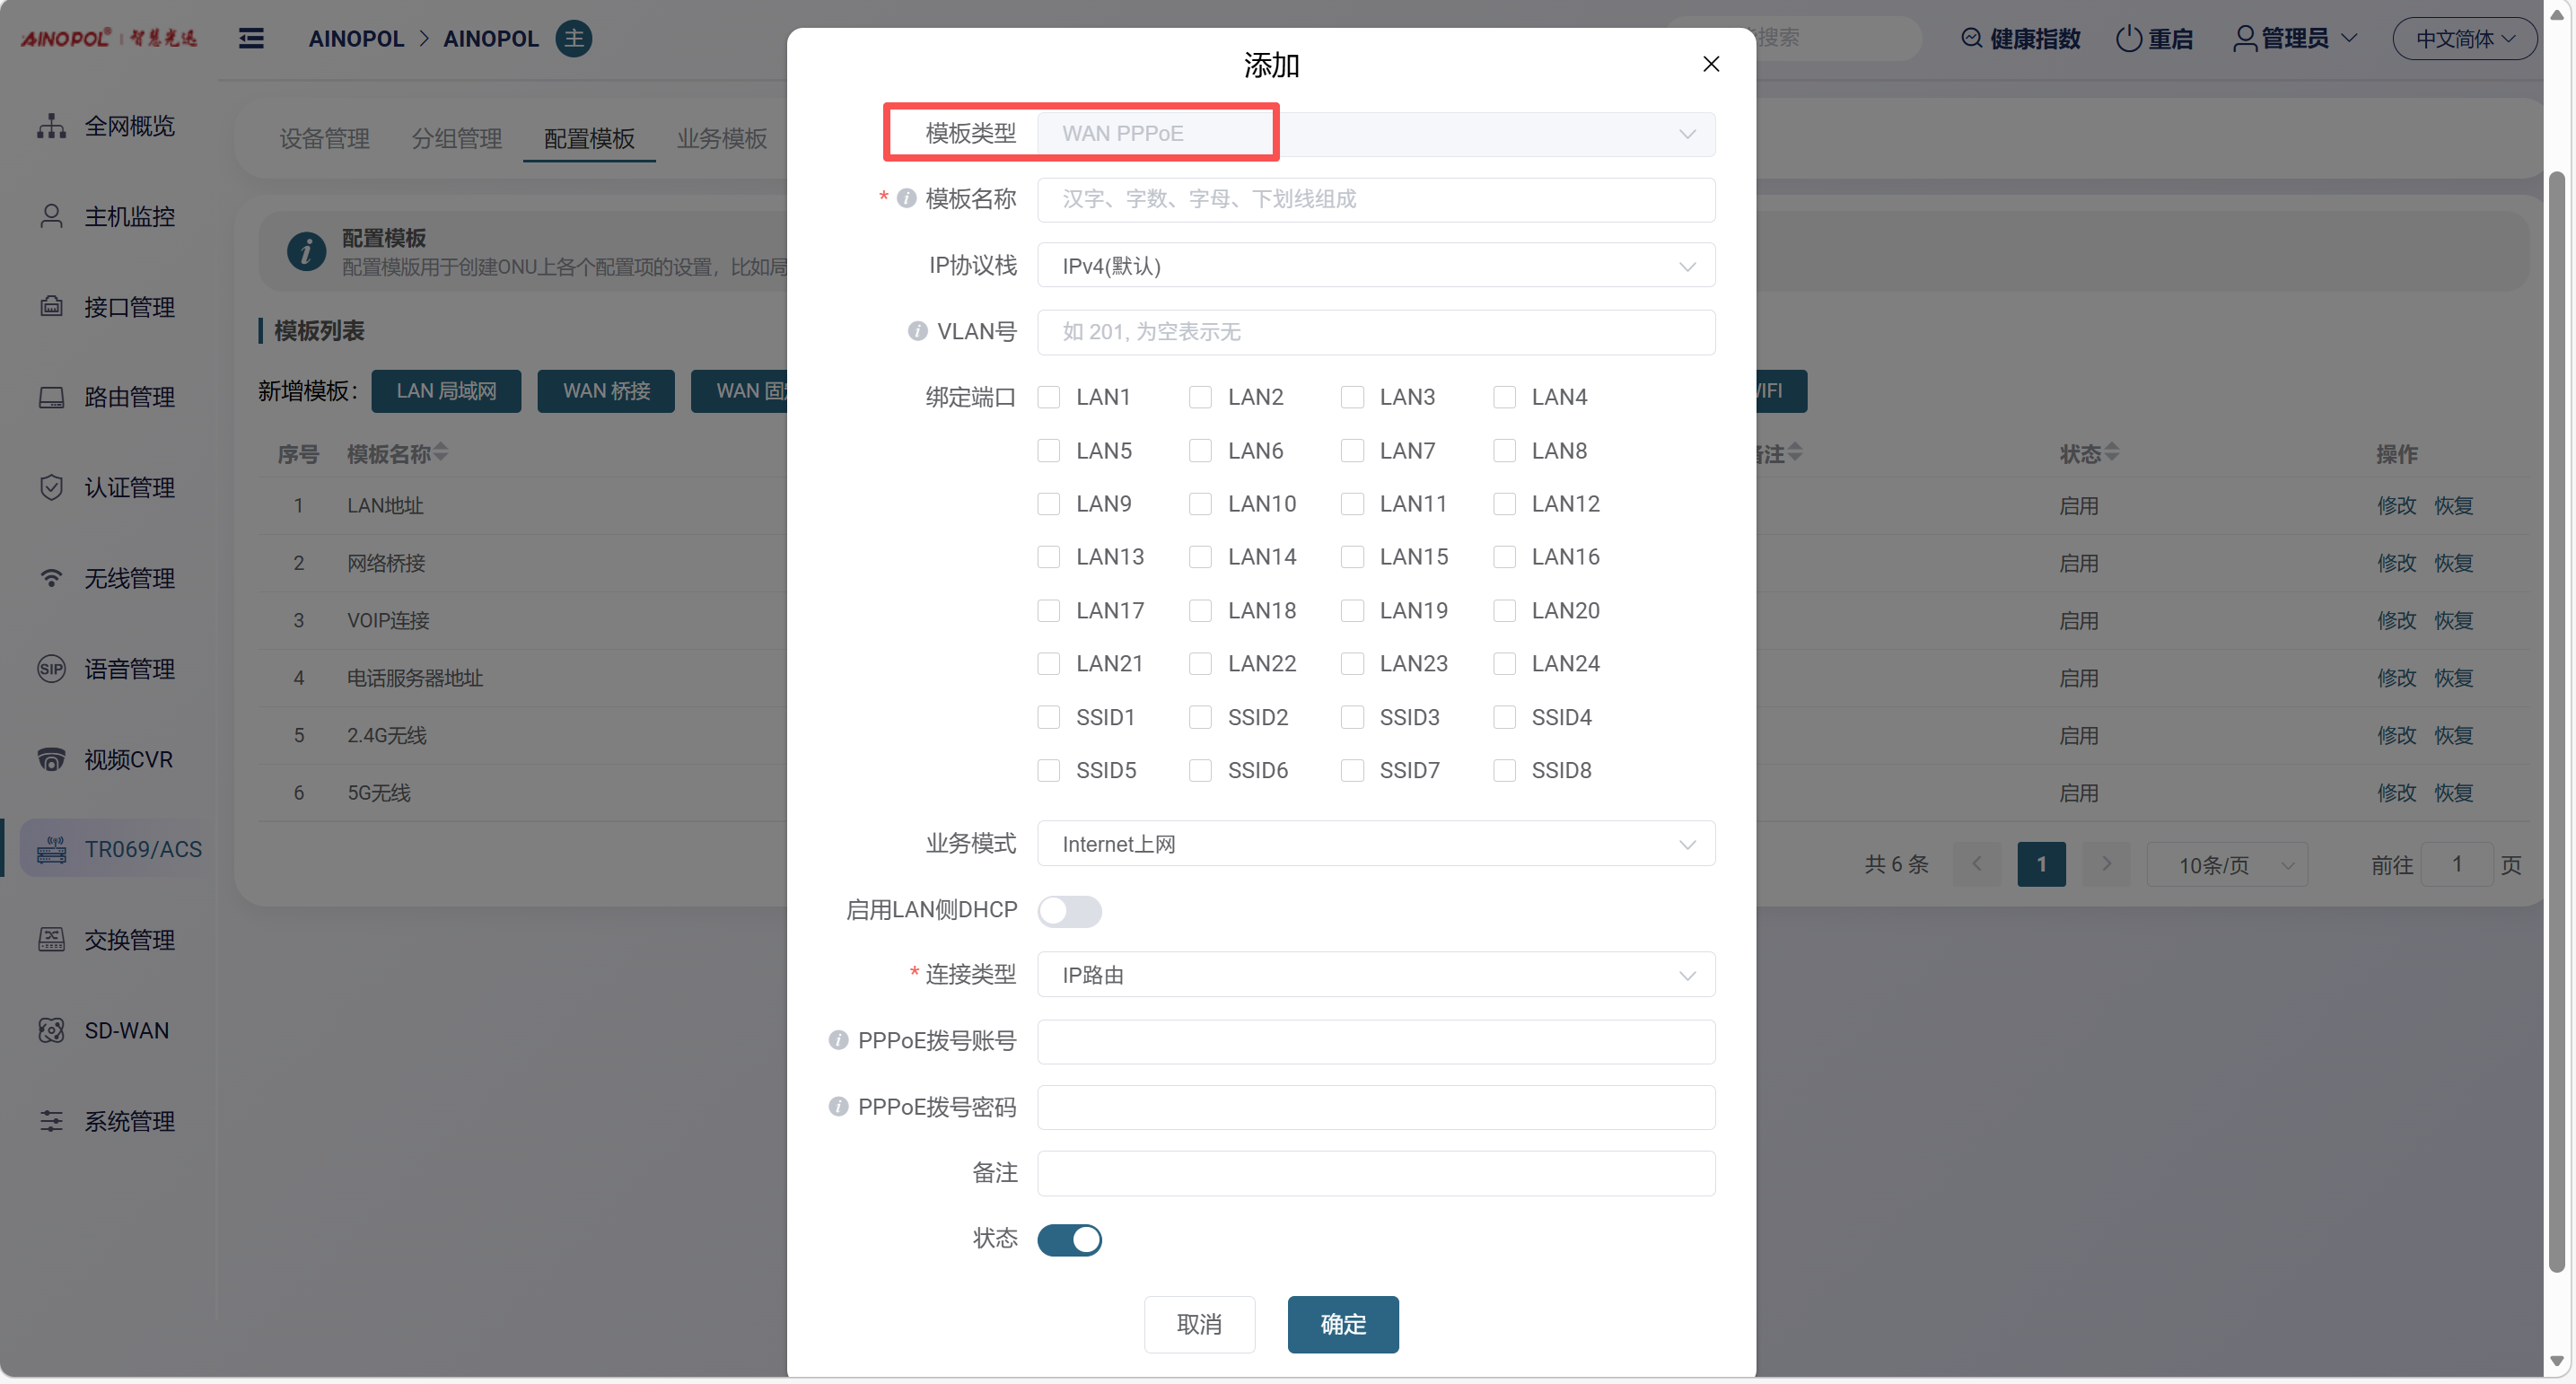Switch to the 设备管理 tab

[324, 138]
